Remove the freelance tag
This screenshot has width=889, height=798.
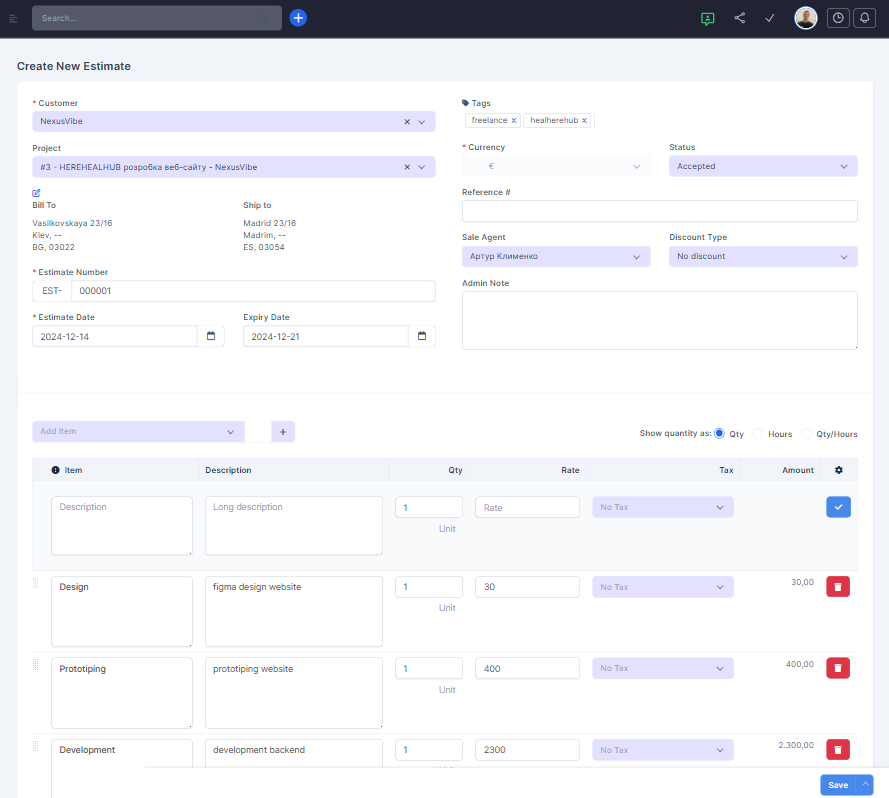point(514,120)
